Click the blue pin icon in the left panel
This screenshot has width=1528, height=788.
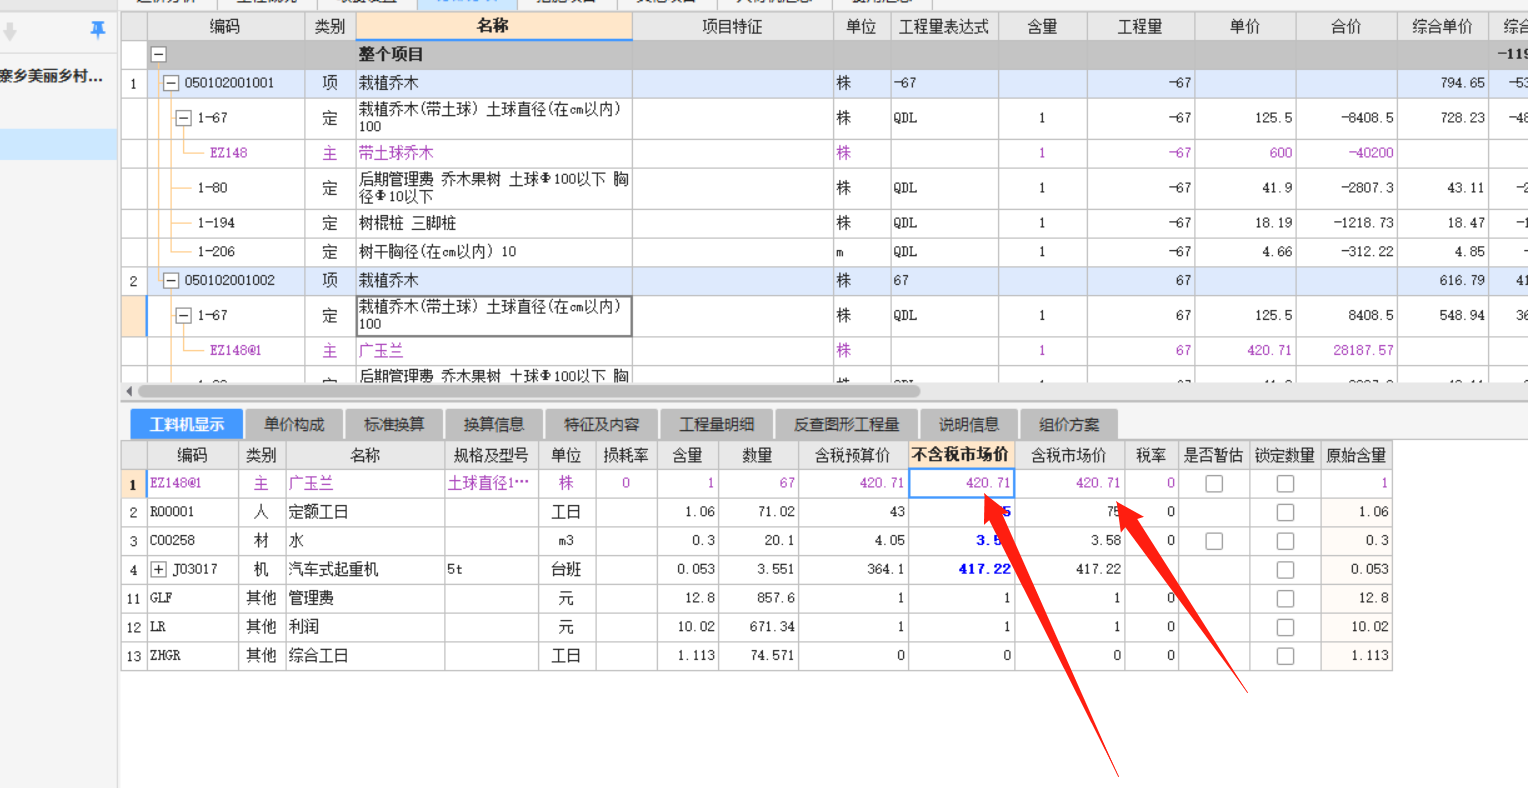pyautogui.click(x=97, y=30)
